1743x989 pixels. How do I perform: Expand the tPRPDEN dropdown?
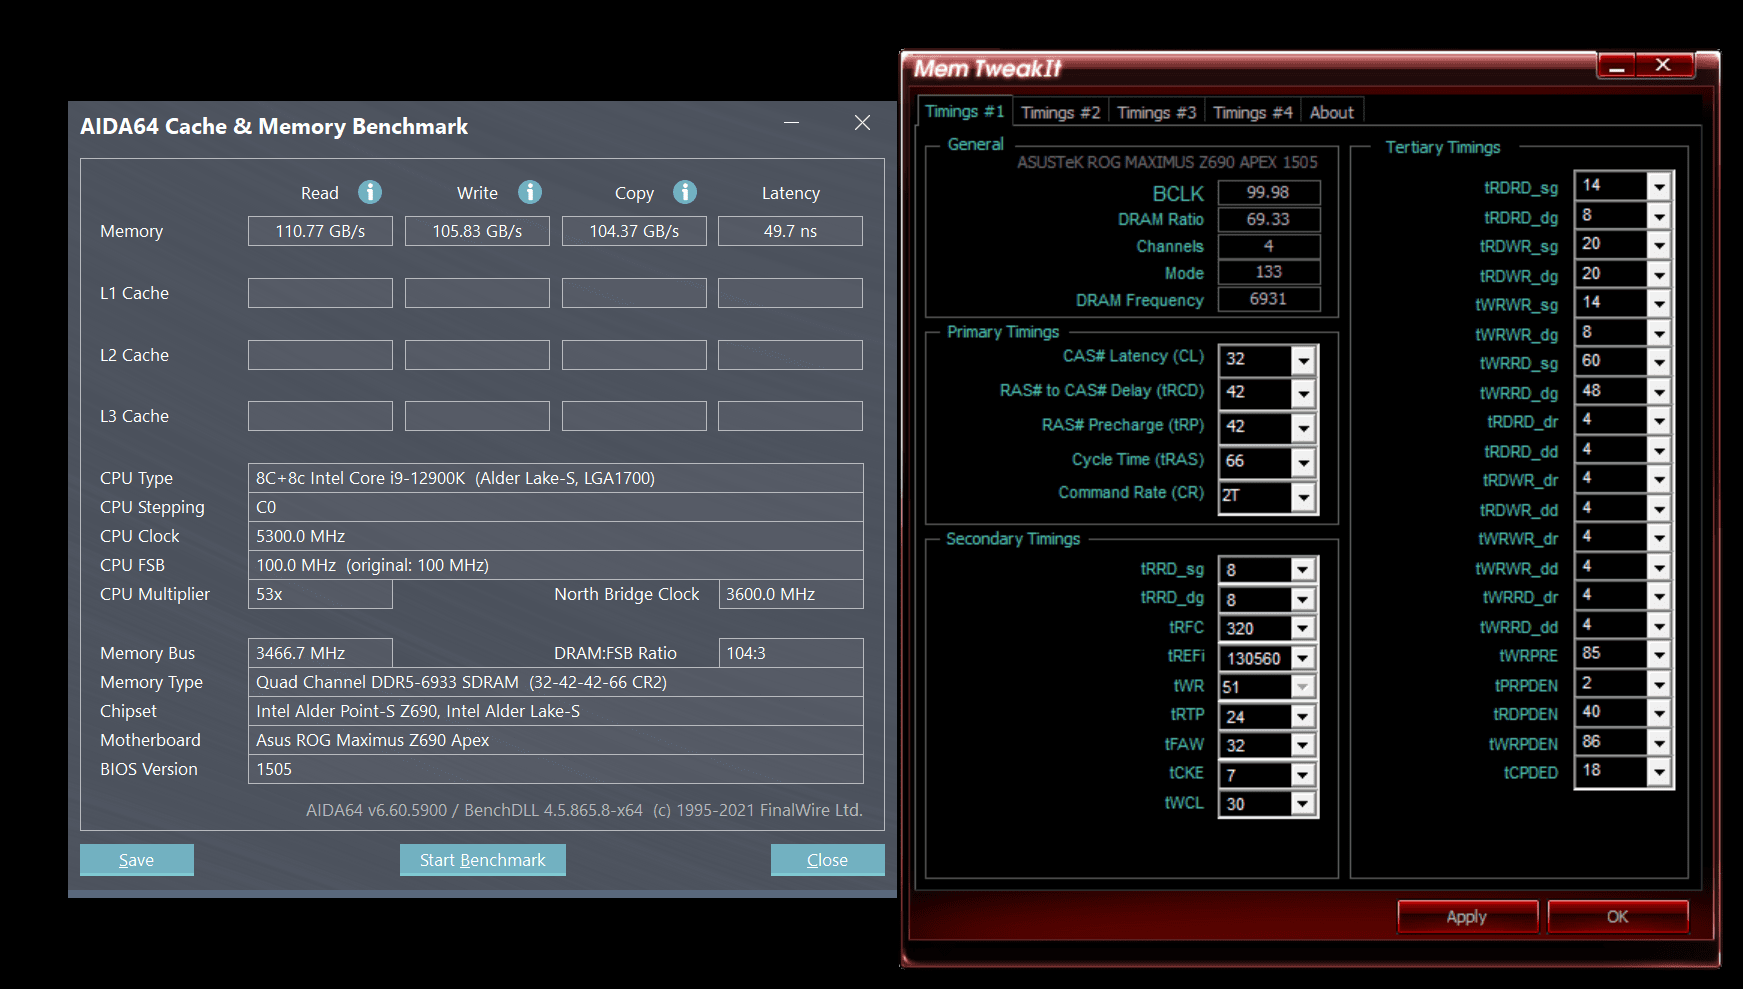[1659, 684]
